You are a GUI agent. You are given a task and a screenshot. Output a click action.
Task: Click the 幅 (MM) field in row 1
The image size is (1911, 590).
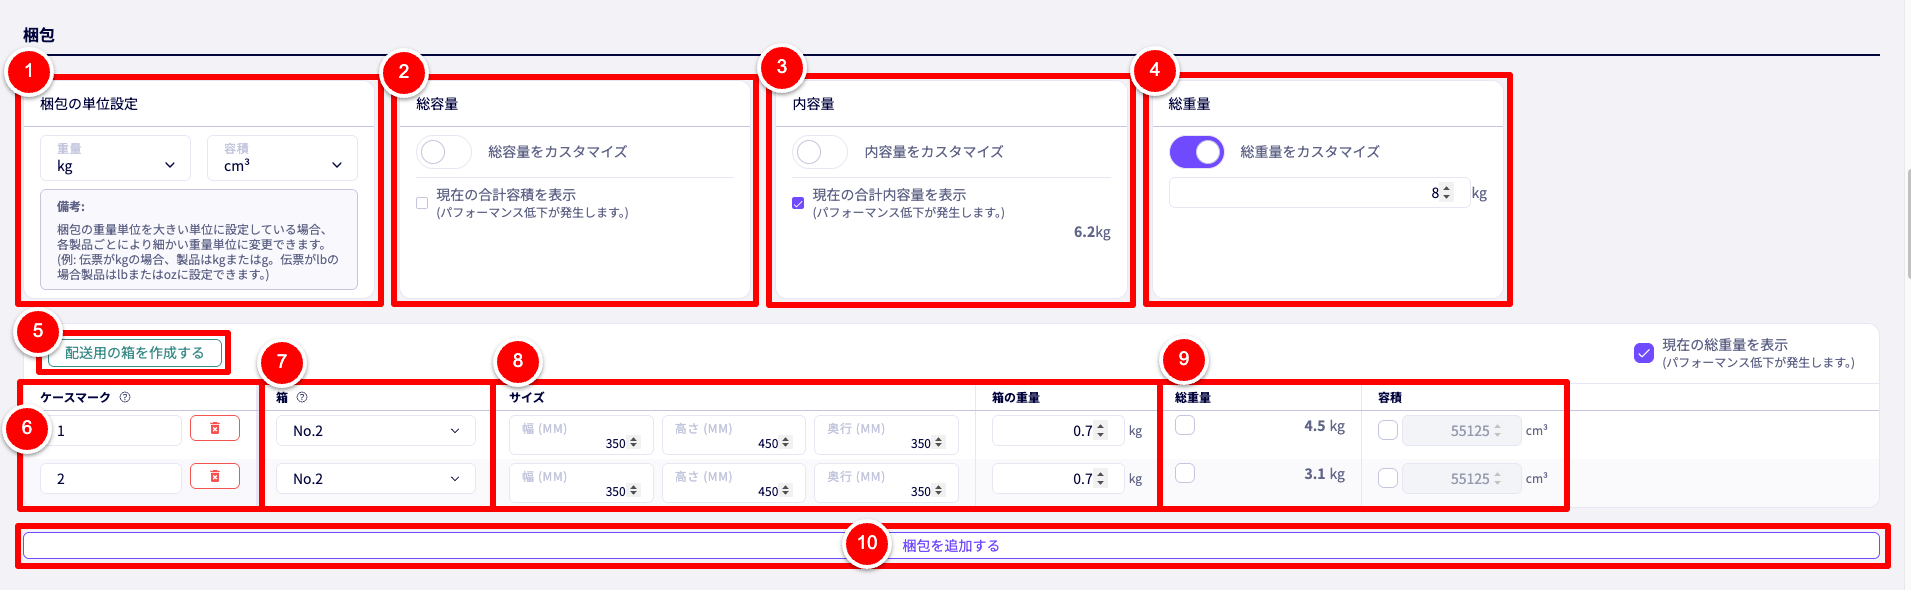pos(581,435)
